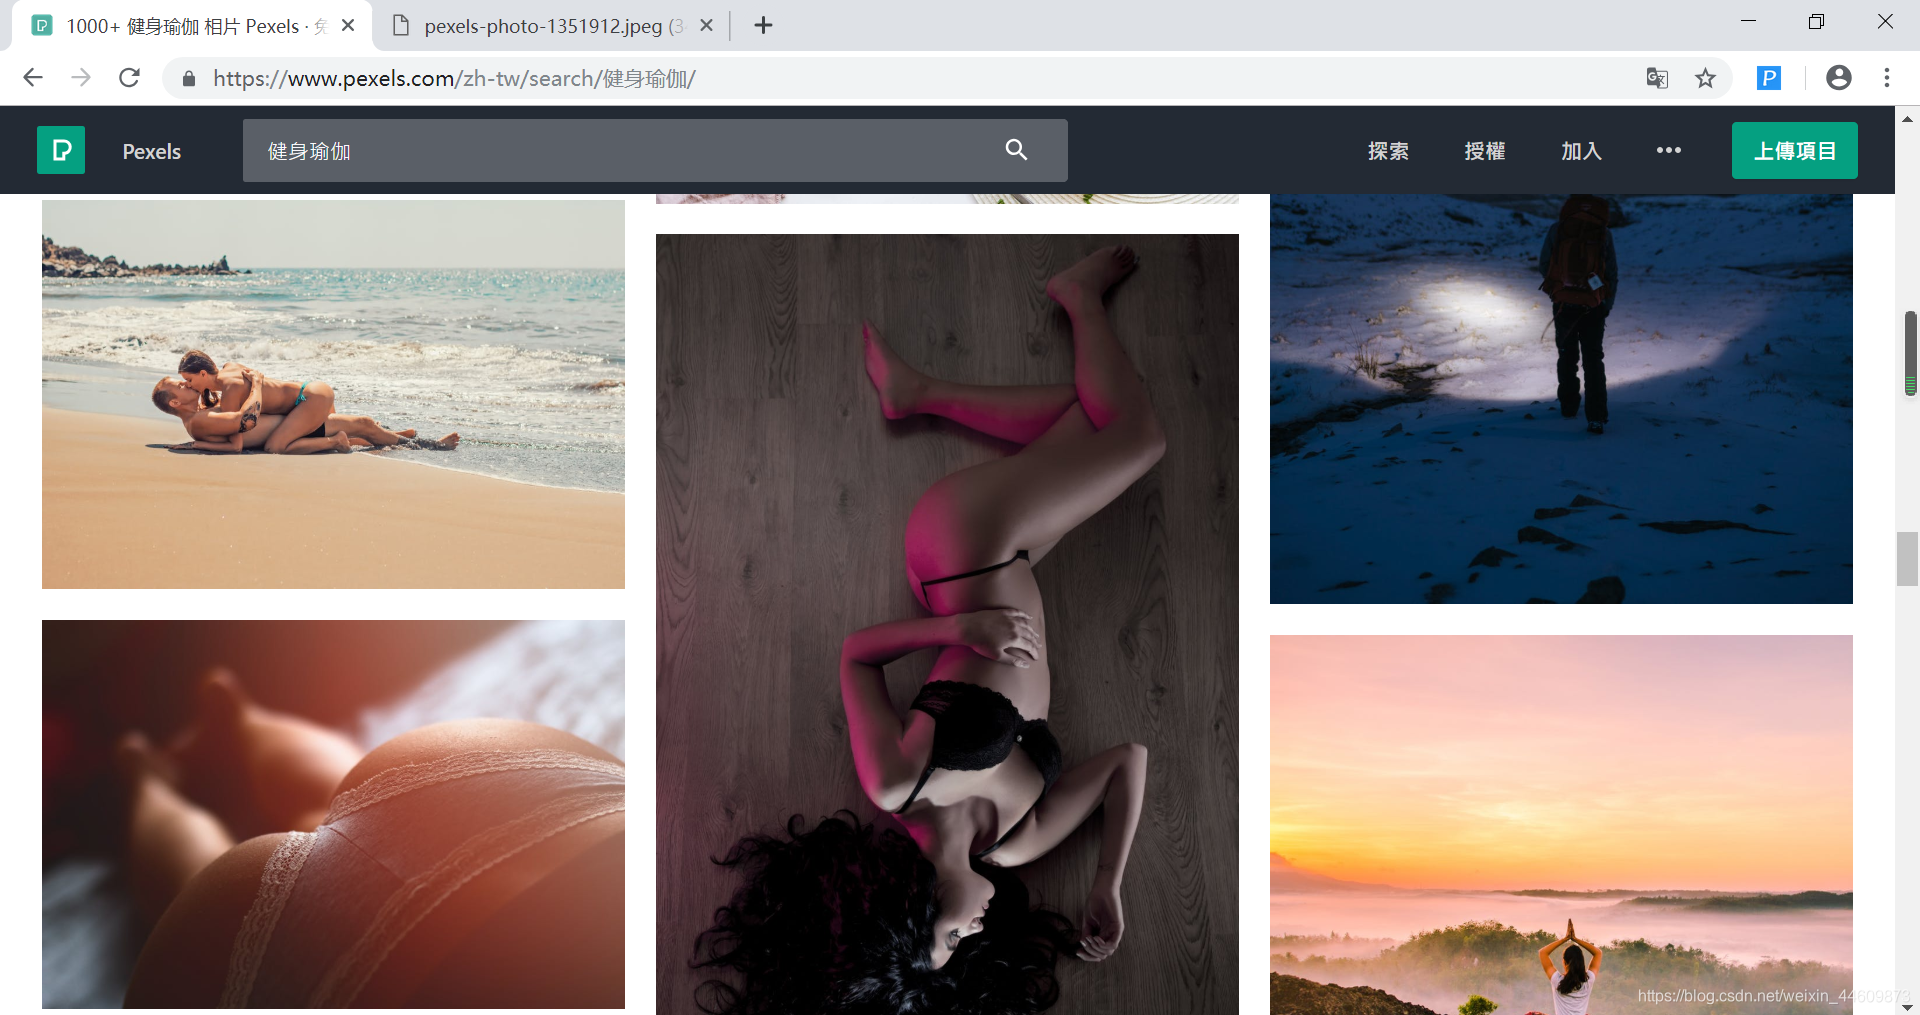This screenshot has width=1920, height=1015.
Task: Close the pexels-photo-1351912.jpeg tab
Action: click(x=706, y=25)
